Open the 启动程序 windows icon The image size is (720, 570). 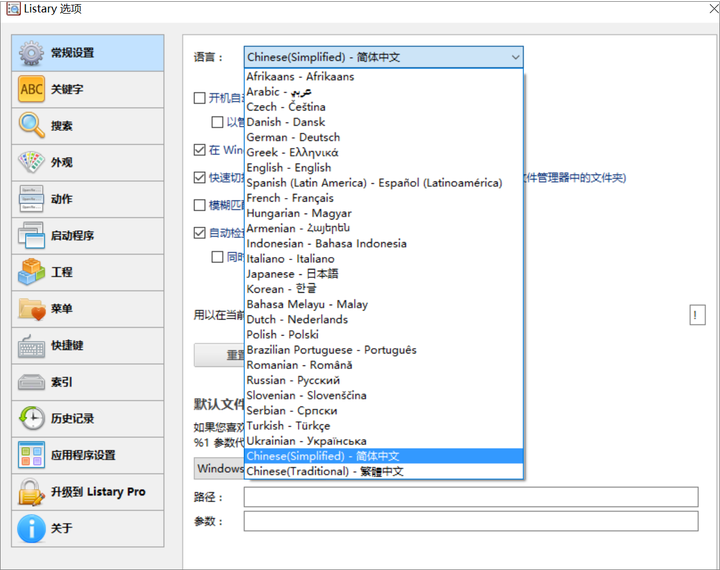31,235
